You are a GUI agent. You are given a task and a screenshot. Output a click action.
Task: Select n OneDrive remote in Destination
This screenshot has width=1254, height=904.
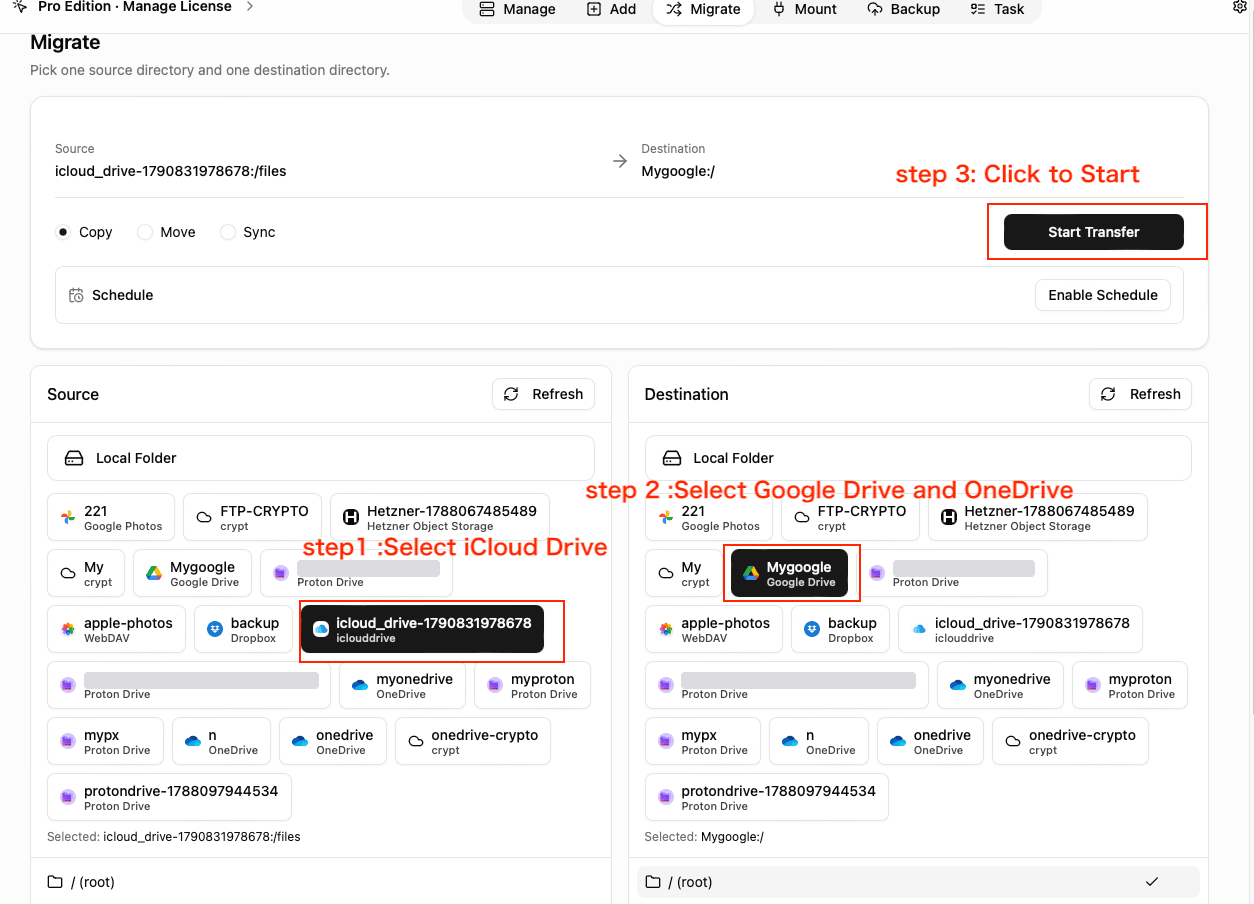[818, 741]
